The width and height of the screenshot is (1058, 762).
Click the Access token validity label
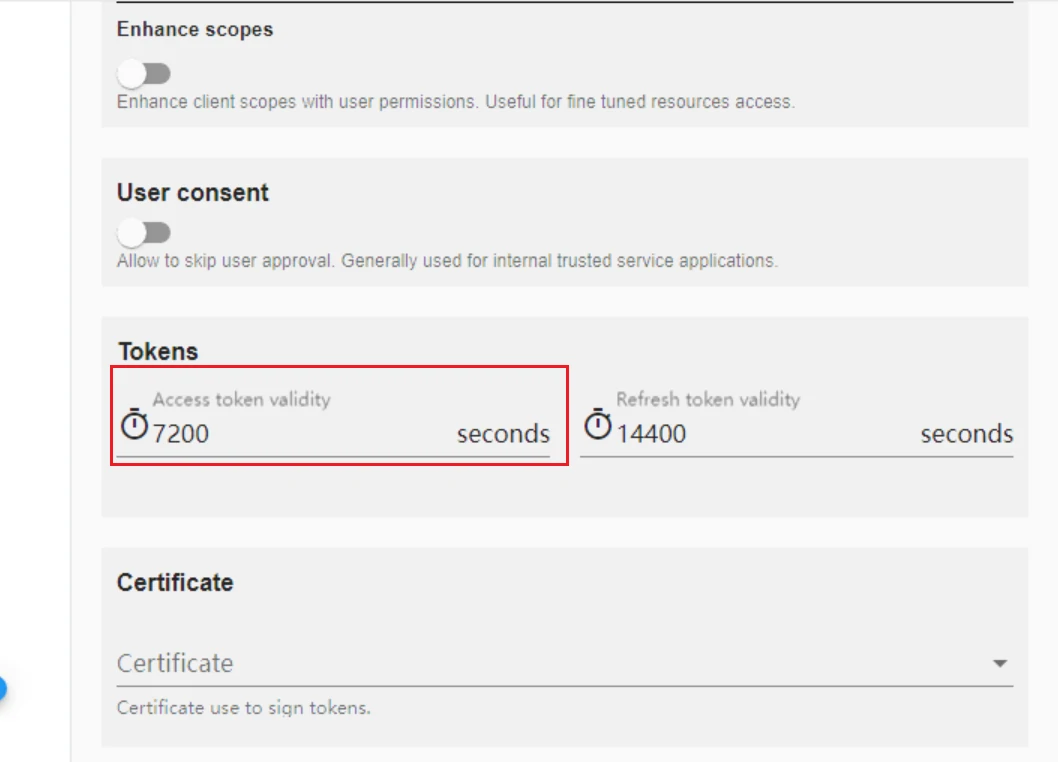coord(242,400)
